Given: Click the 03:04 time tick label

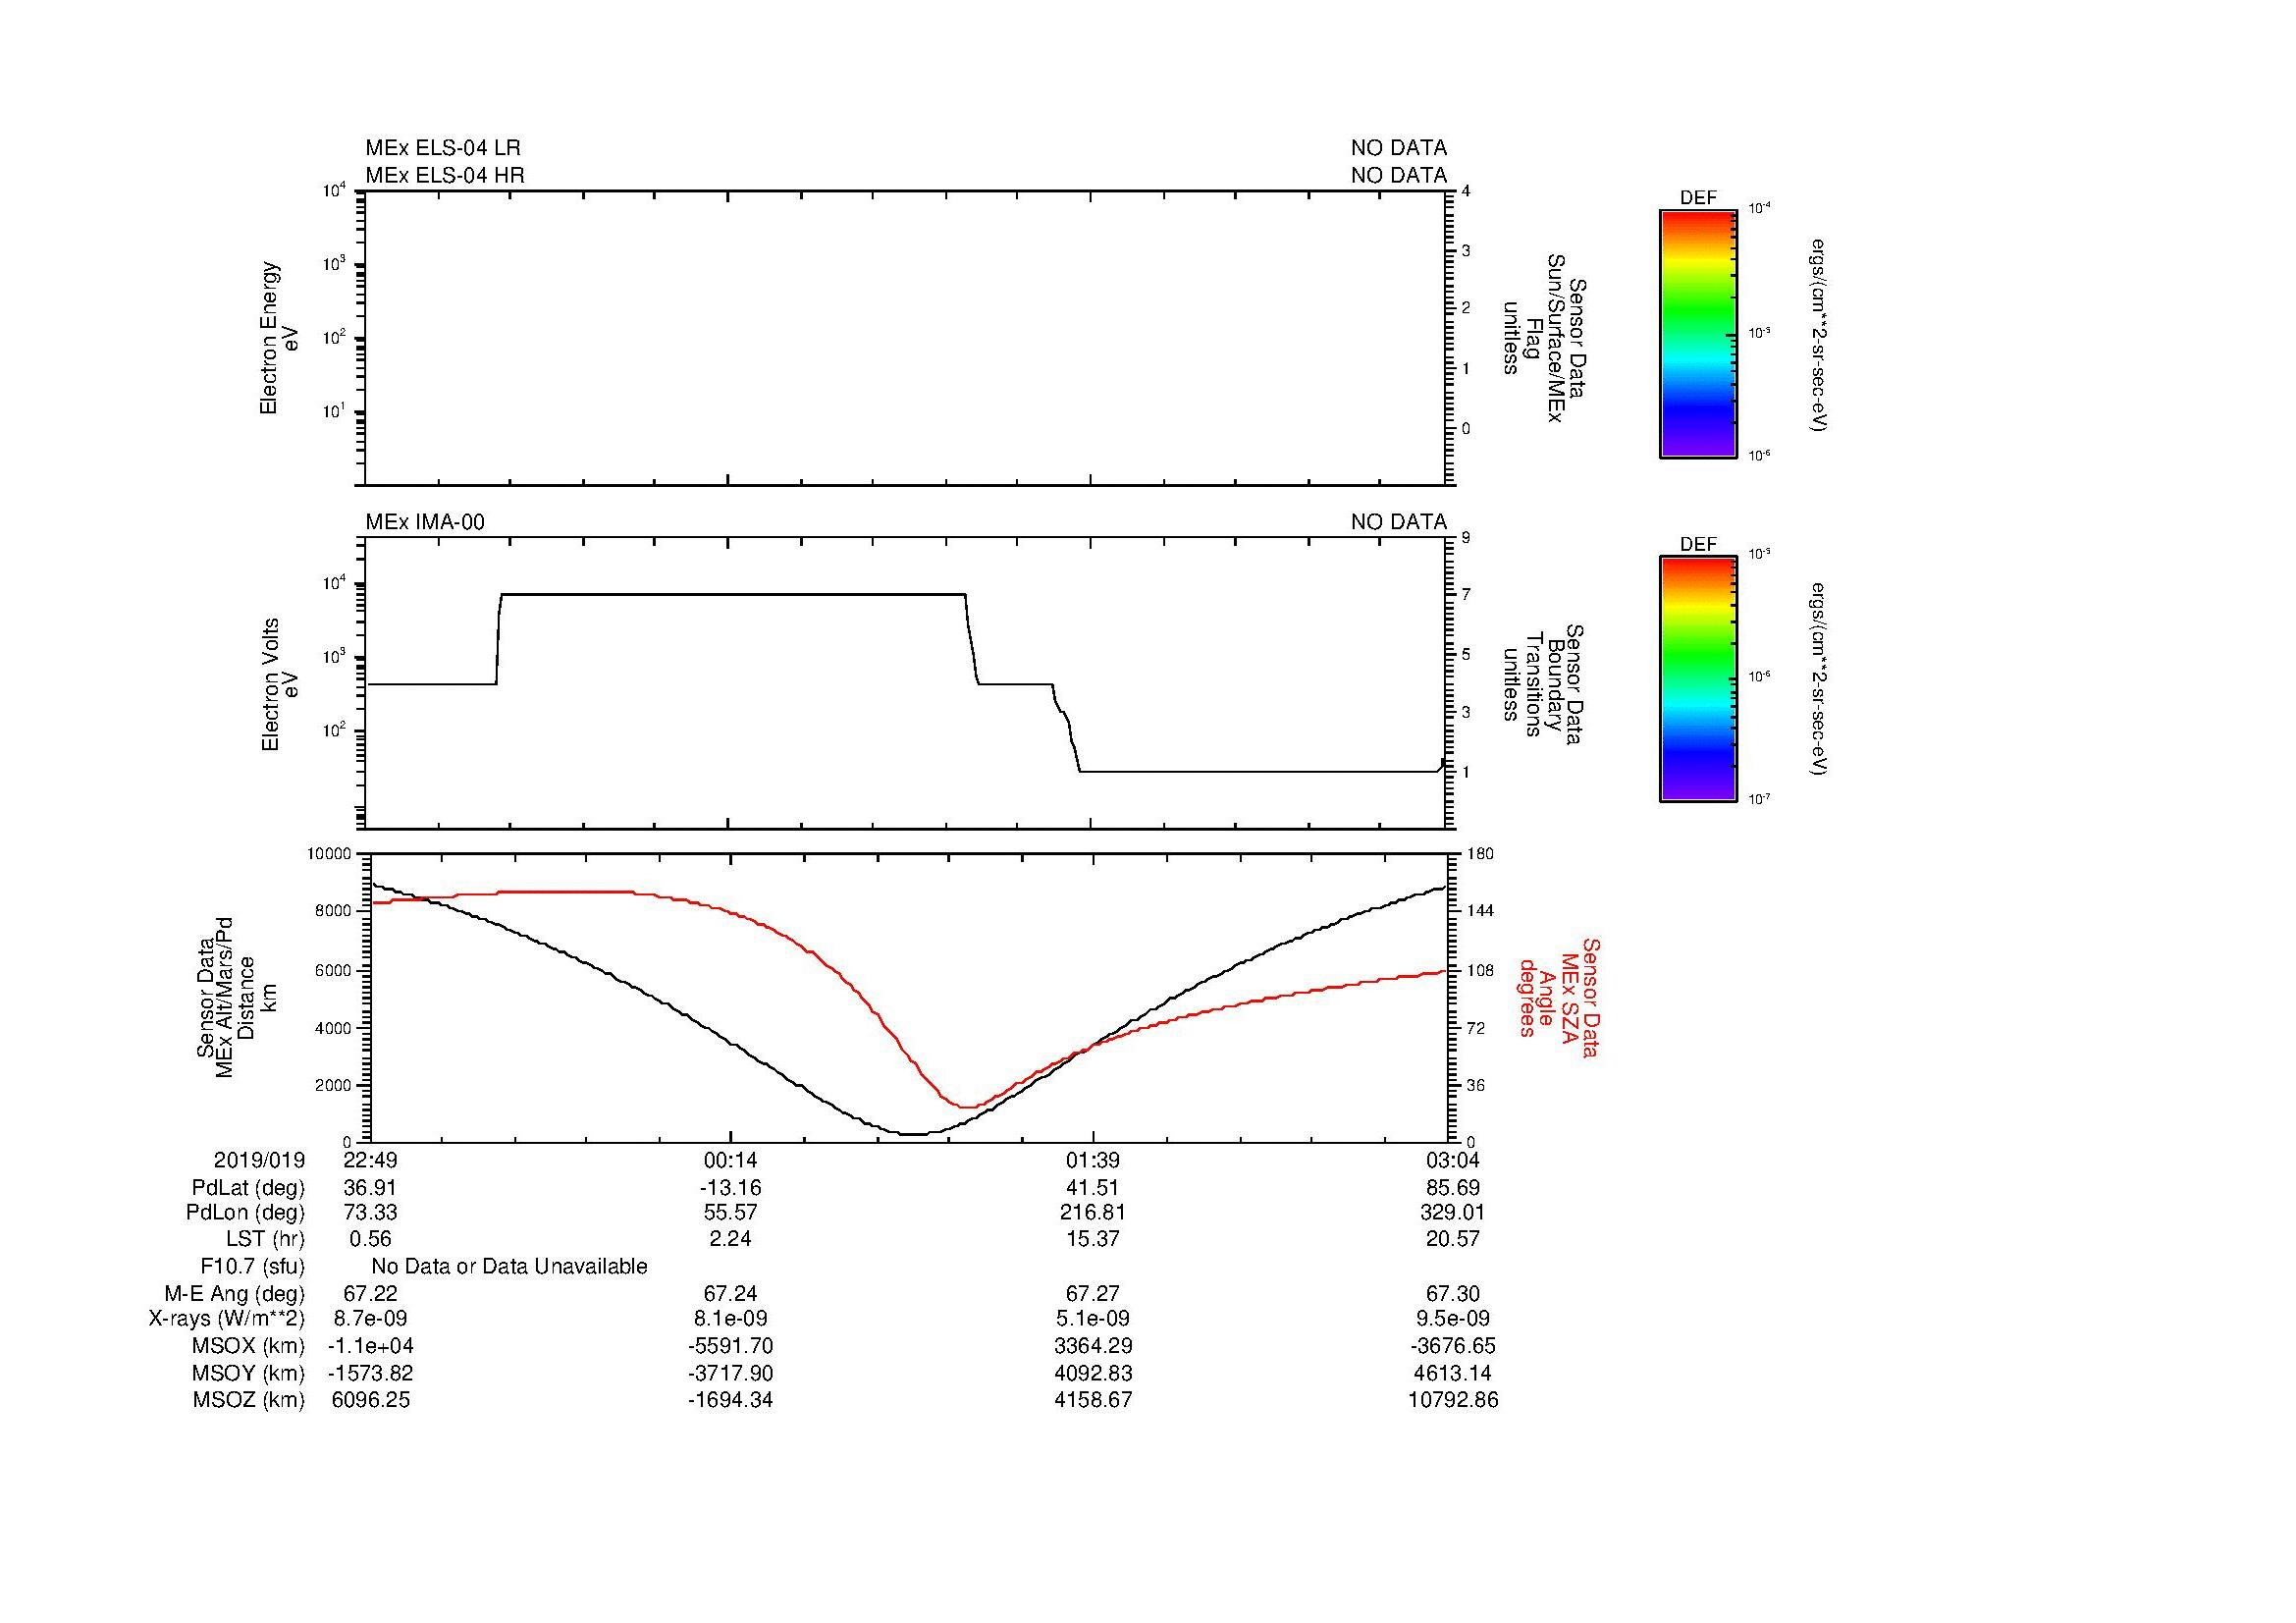Looking at the screenshot, I should [1454, 1160].
